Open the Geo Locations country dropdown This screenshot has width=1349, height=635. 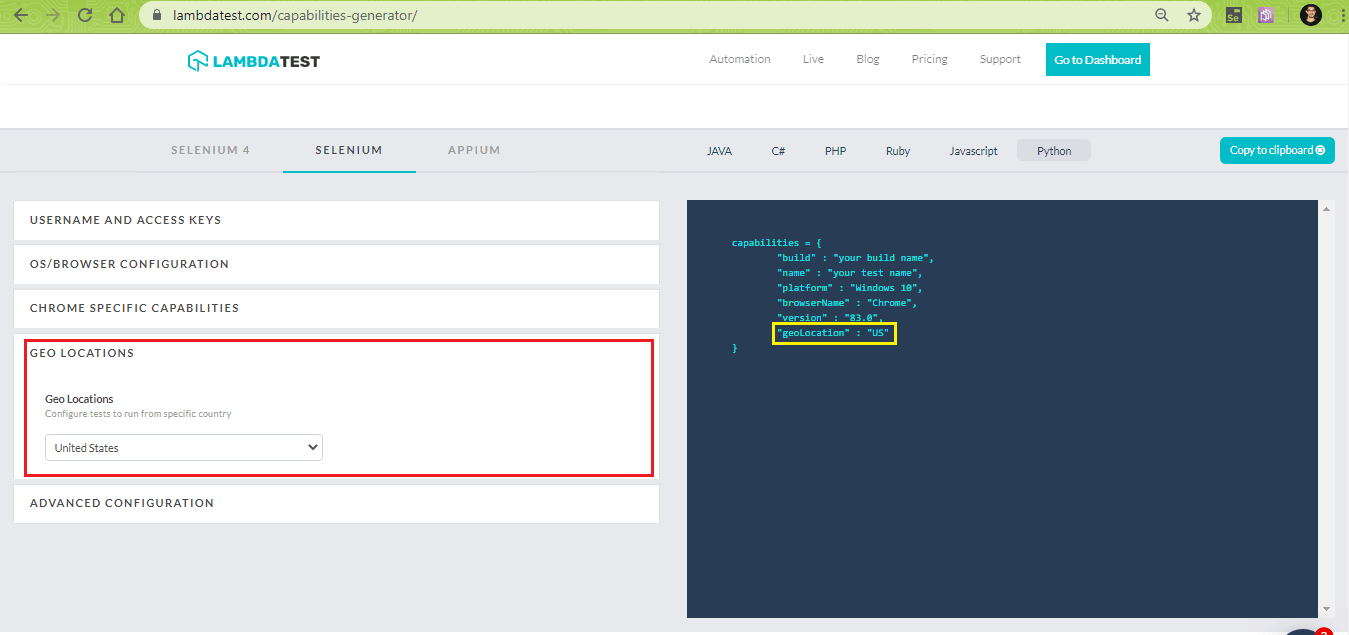click(183, 447)
